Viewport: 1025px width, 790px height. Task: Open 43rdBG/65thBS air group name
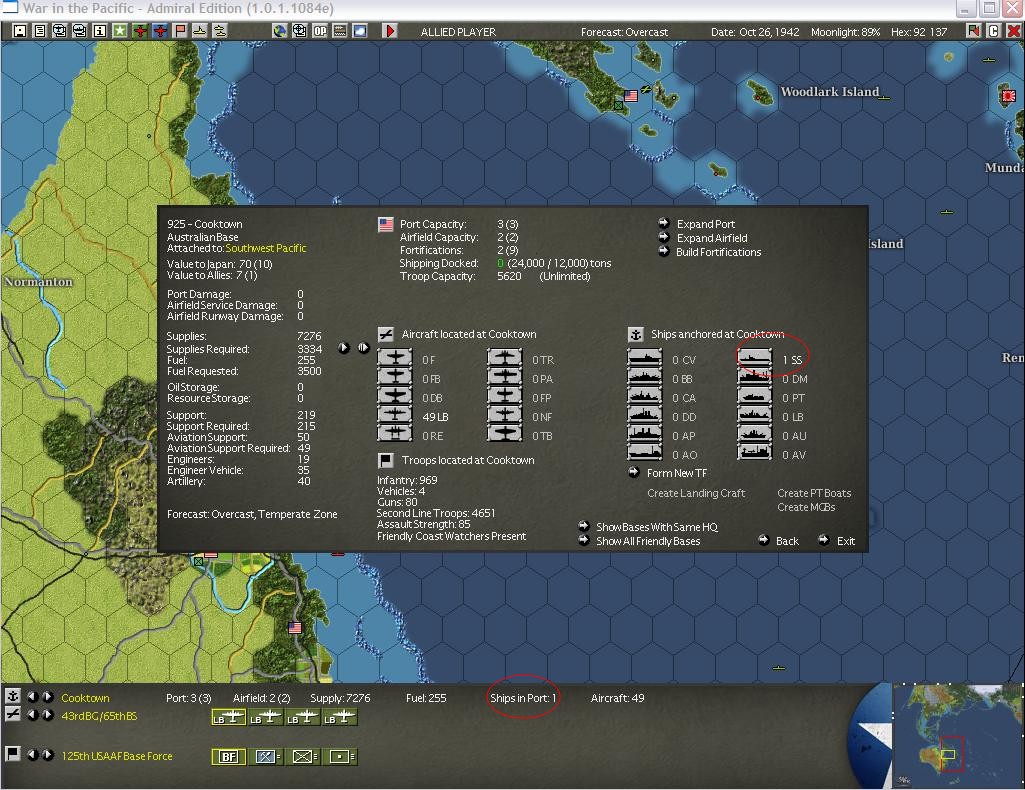point(99,716)
